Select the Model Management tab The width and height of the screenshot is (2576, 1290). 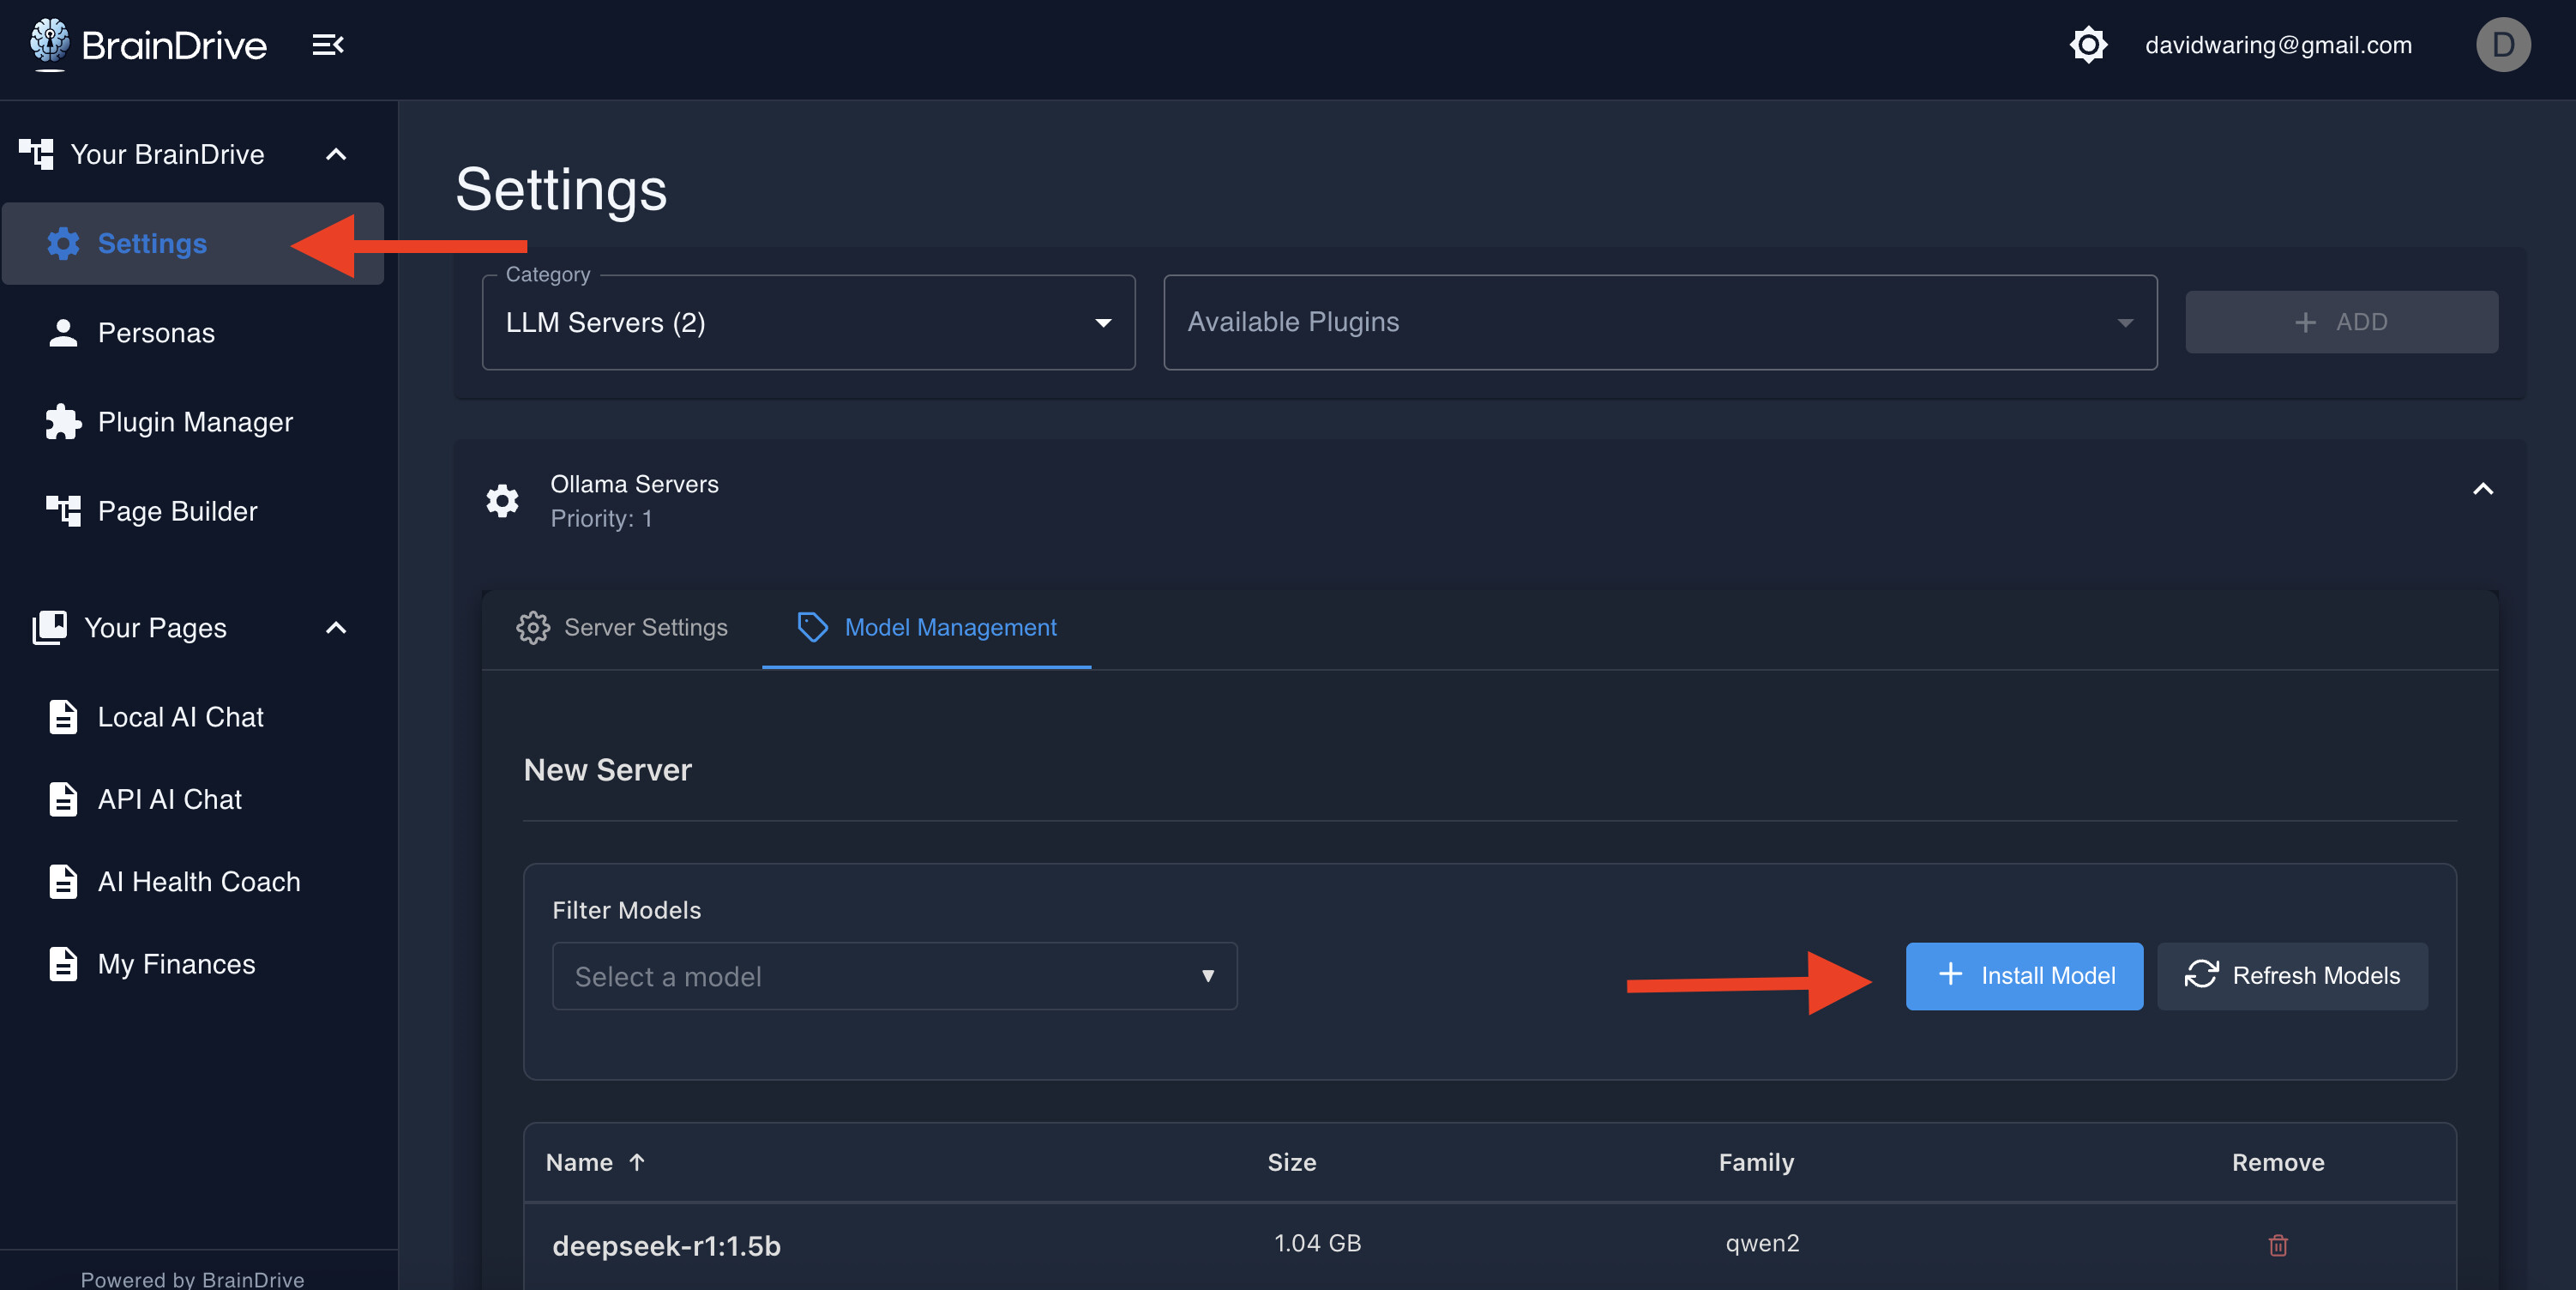pos(926,628)
